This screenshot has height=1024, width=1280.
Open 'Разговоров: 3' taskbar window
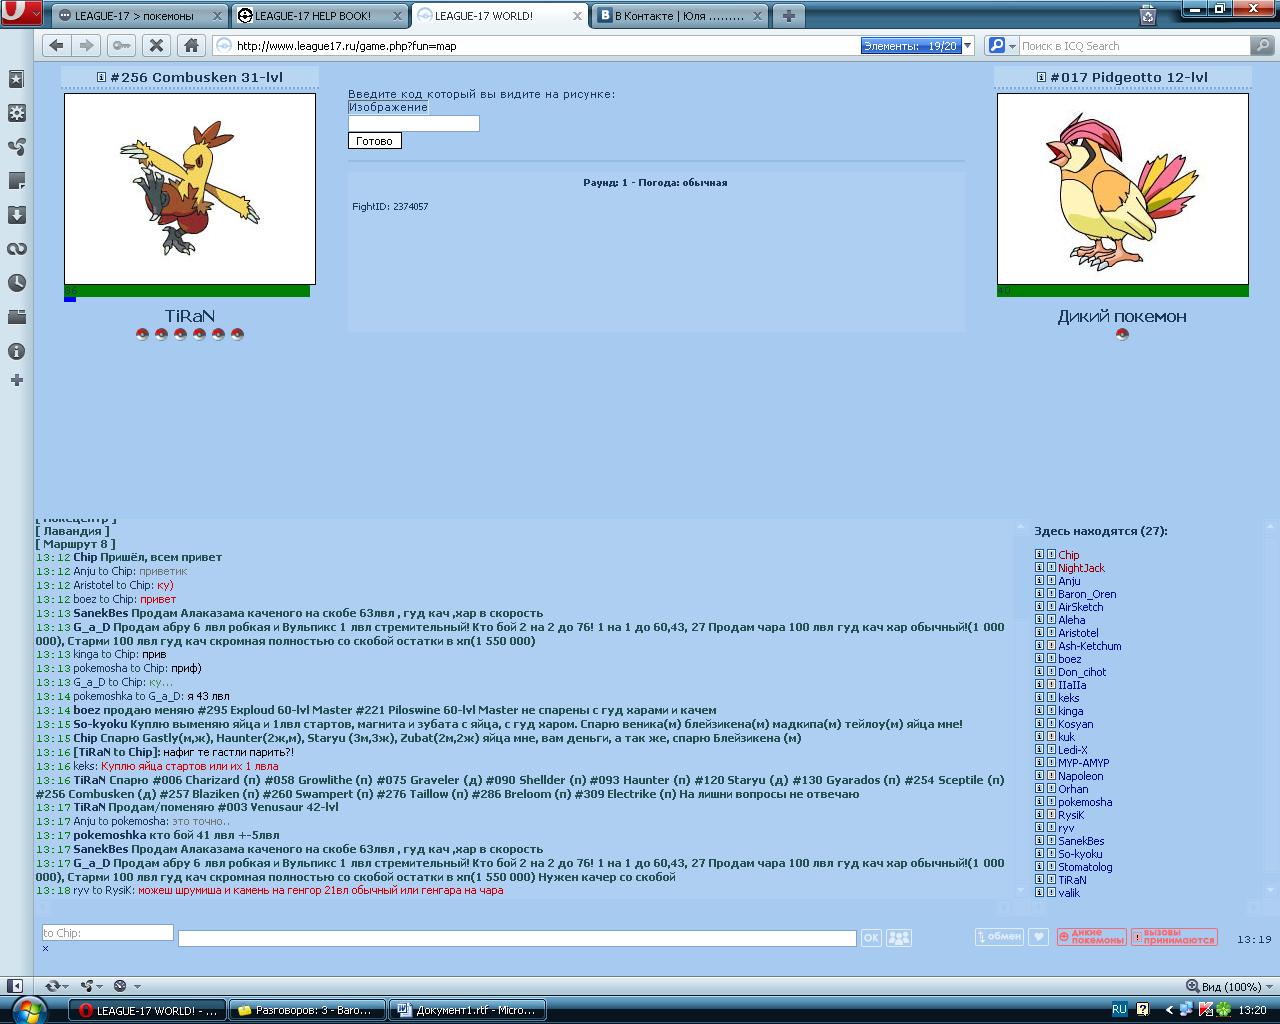tap(306, 1010)
